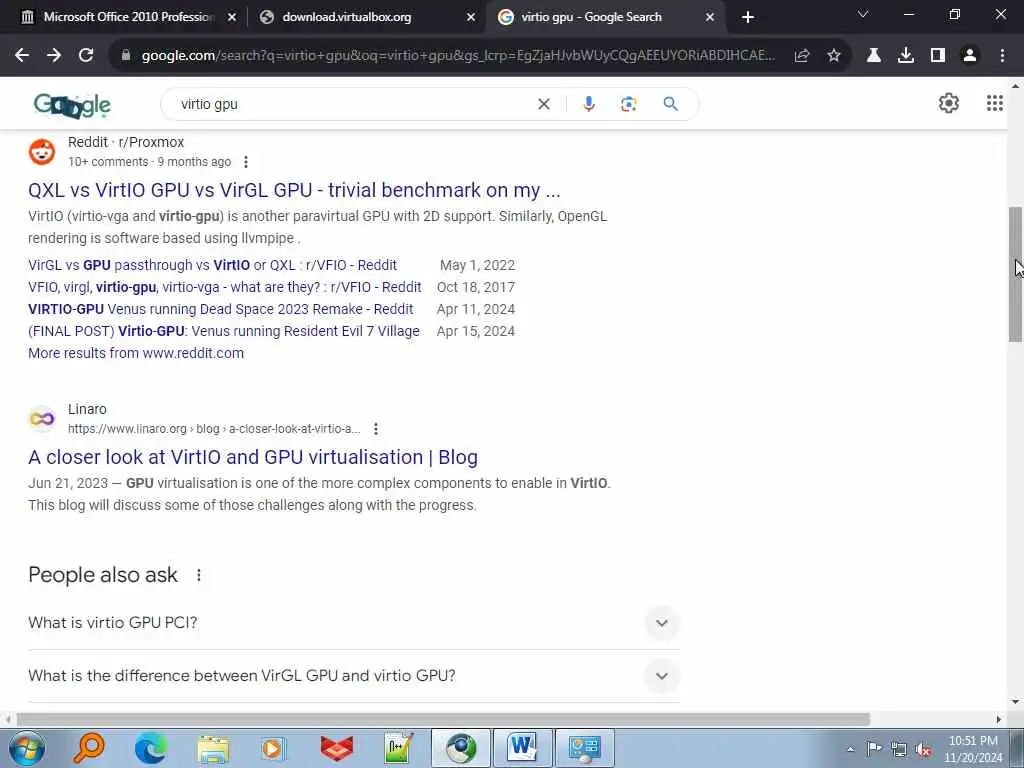Screen dimensions: 1024x768
Task: Open Google quick settings gear
Action: point(948,103)
